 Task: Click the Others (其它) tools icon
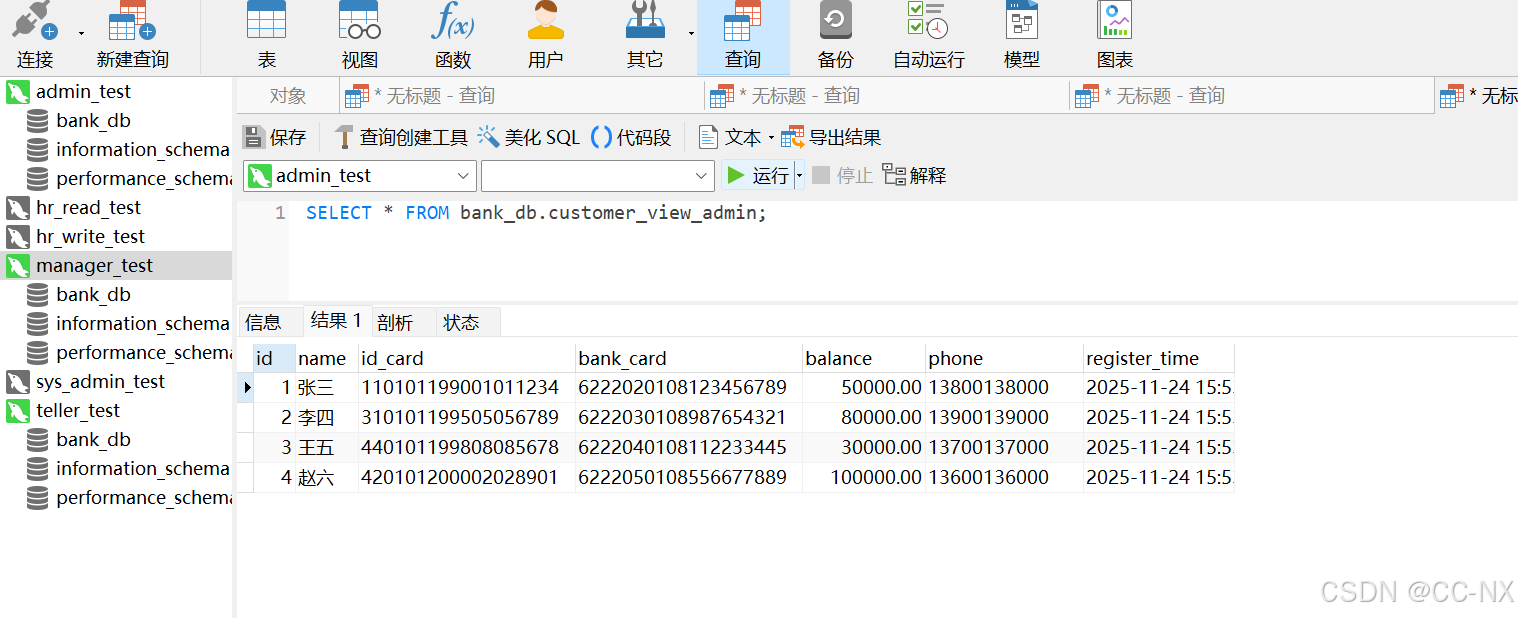click(x=645, y=20)
